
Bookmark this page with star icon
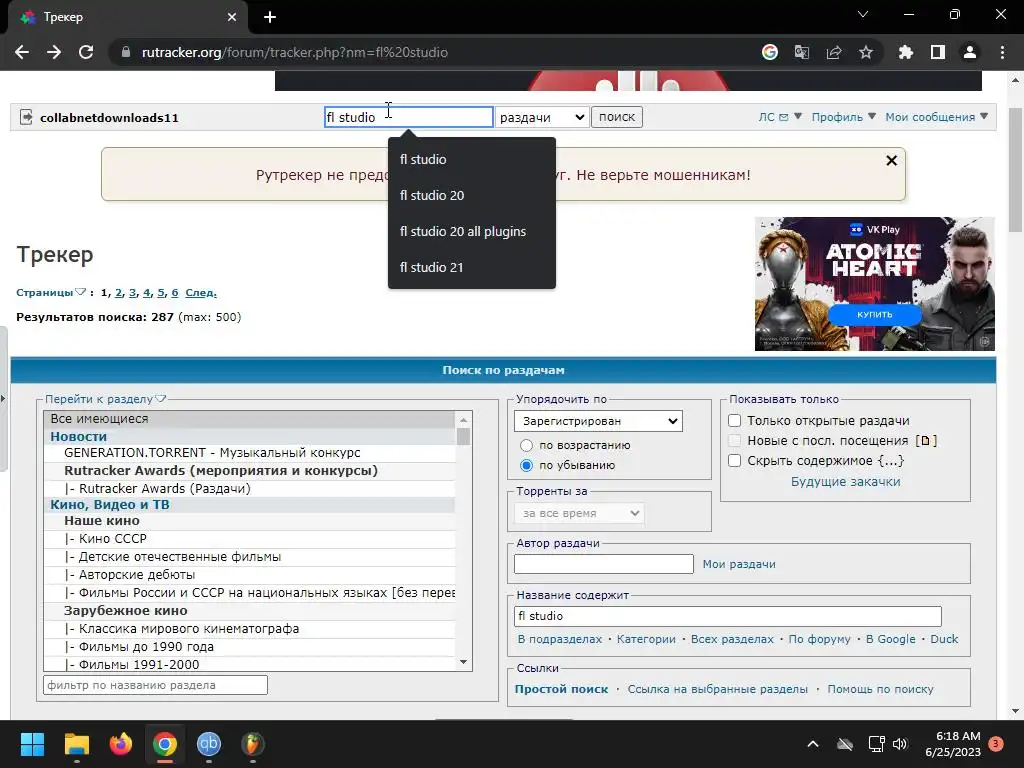tap(866, 52)
